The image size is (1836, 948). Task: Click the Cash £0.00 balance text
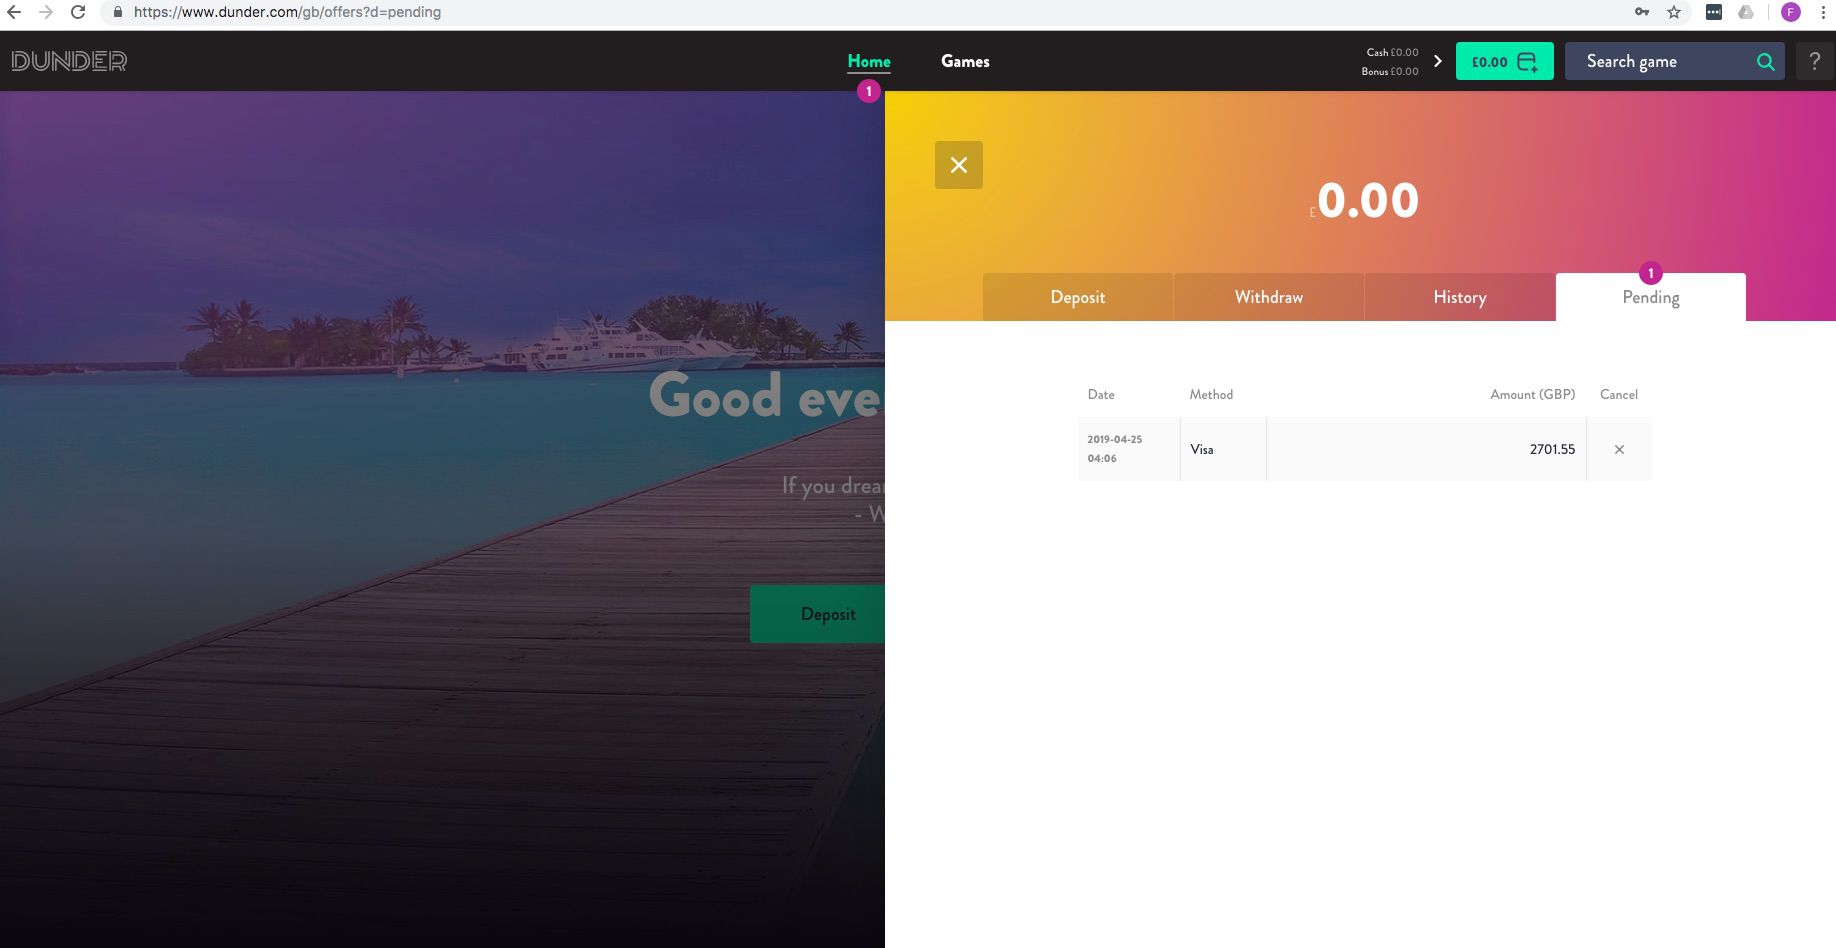point(1392,52)
